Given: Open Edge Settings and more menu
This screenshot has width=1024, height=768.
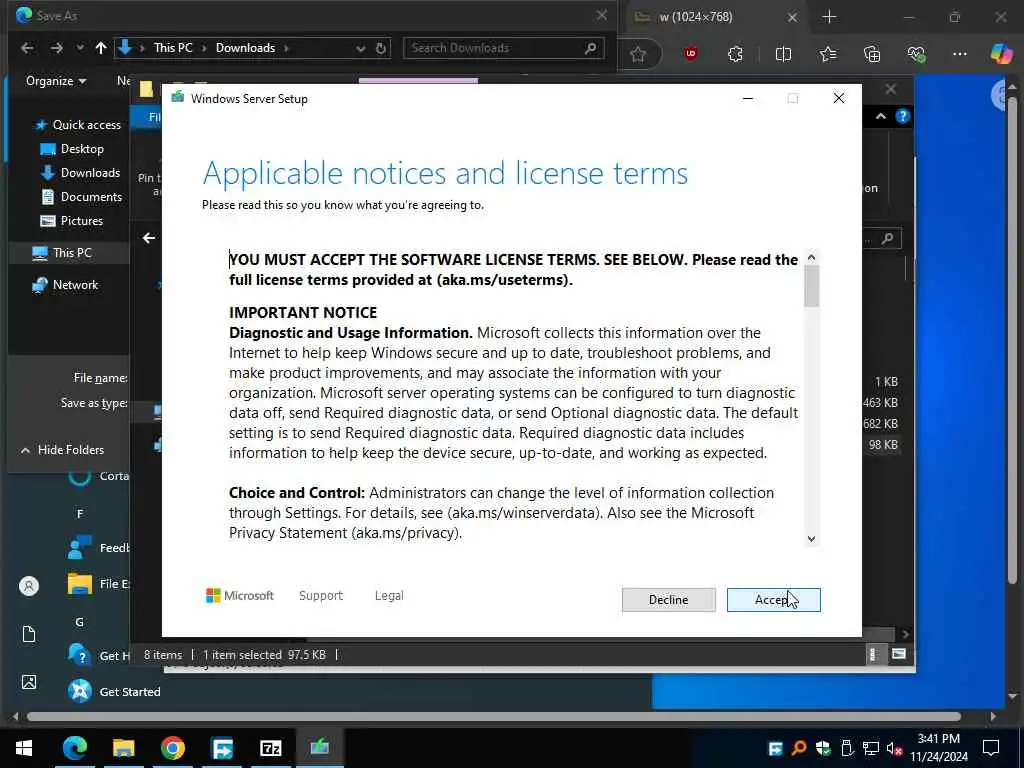Looking at the screenshot, I should pyautogui.click(x=959, y=54).
